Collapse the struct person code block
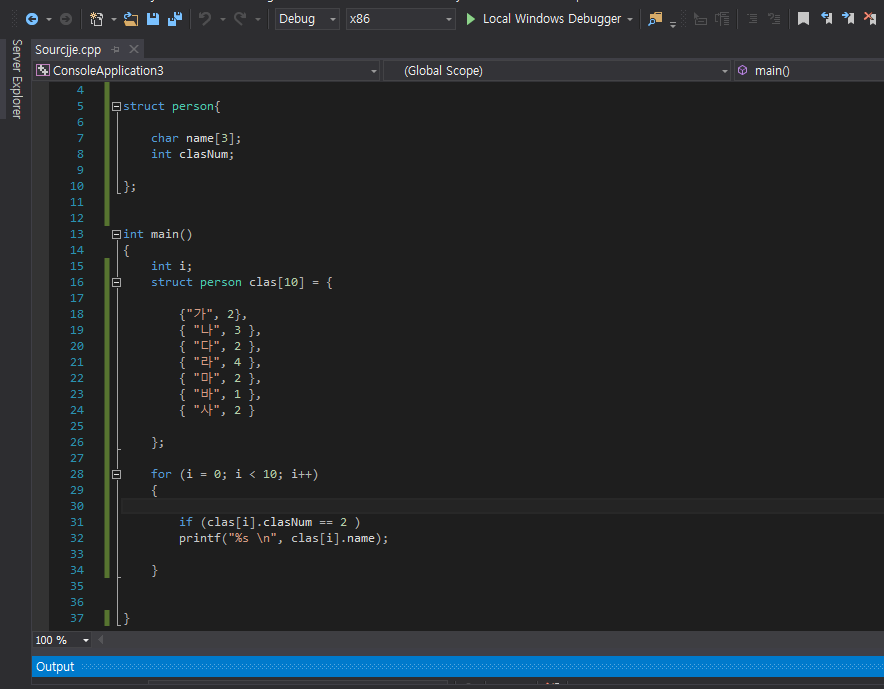 pyautogui.click(x=116, y=106)
